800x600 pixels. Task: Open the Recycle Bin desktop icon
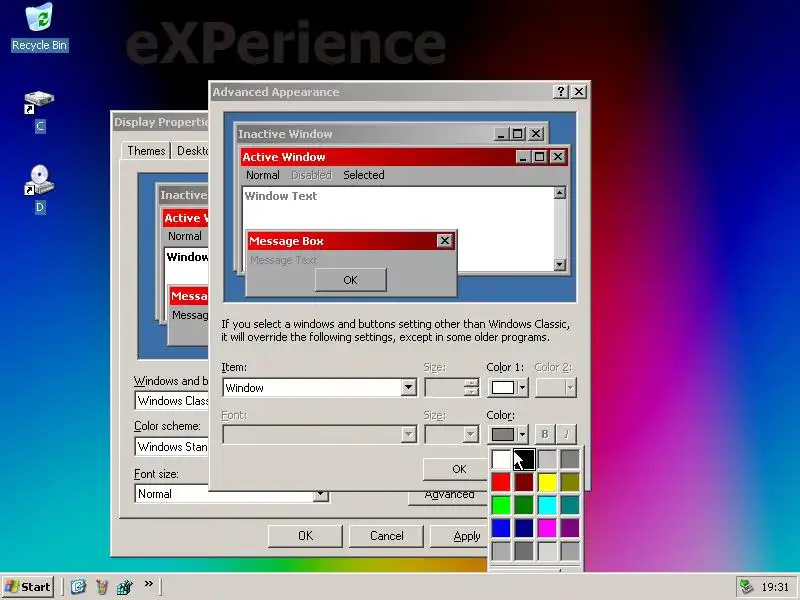pos(39,27)
